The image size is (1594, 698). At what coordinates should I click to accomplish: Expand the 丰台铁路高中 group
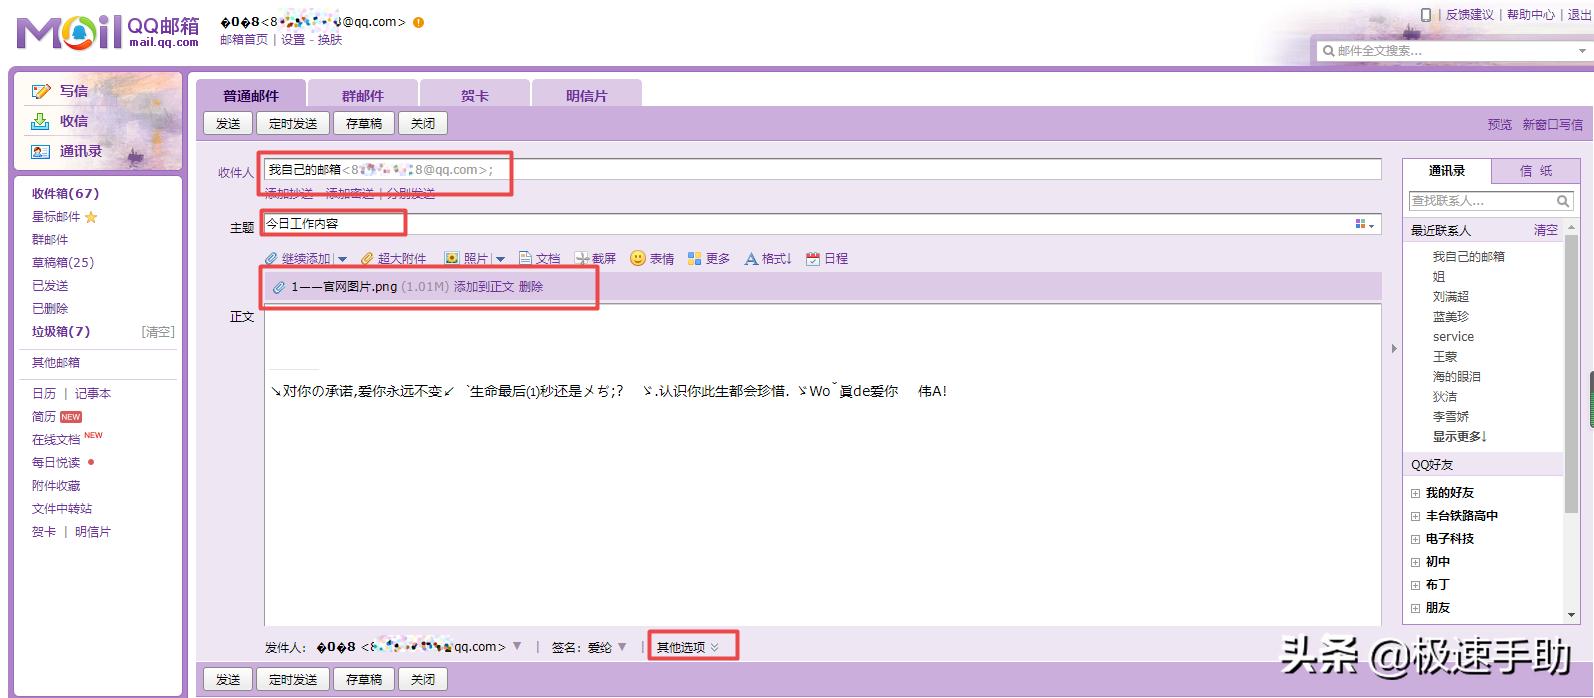tap(1415, 516)
